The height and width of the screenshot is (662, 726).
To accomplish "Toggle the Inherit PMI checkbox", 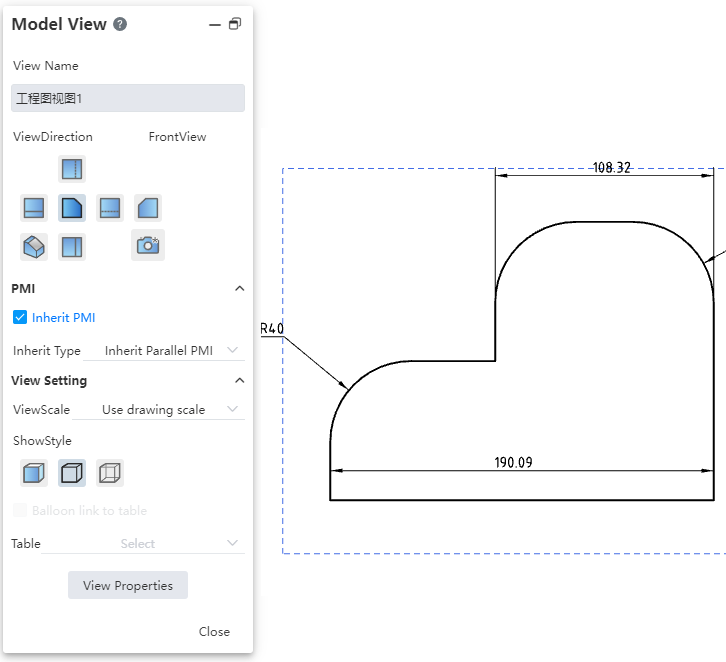I will tap(20, 318).
